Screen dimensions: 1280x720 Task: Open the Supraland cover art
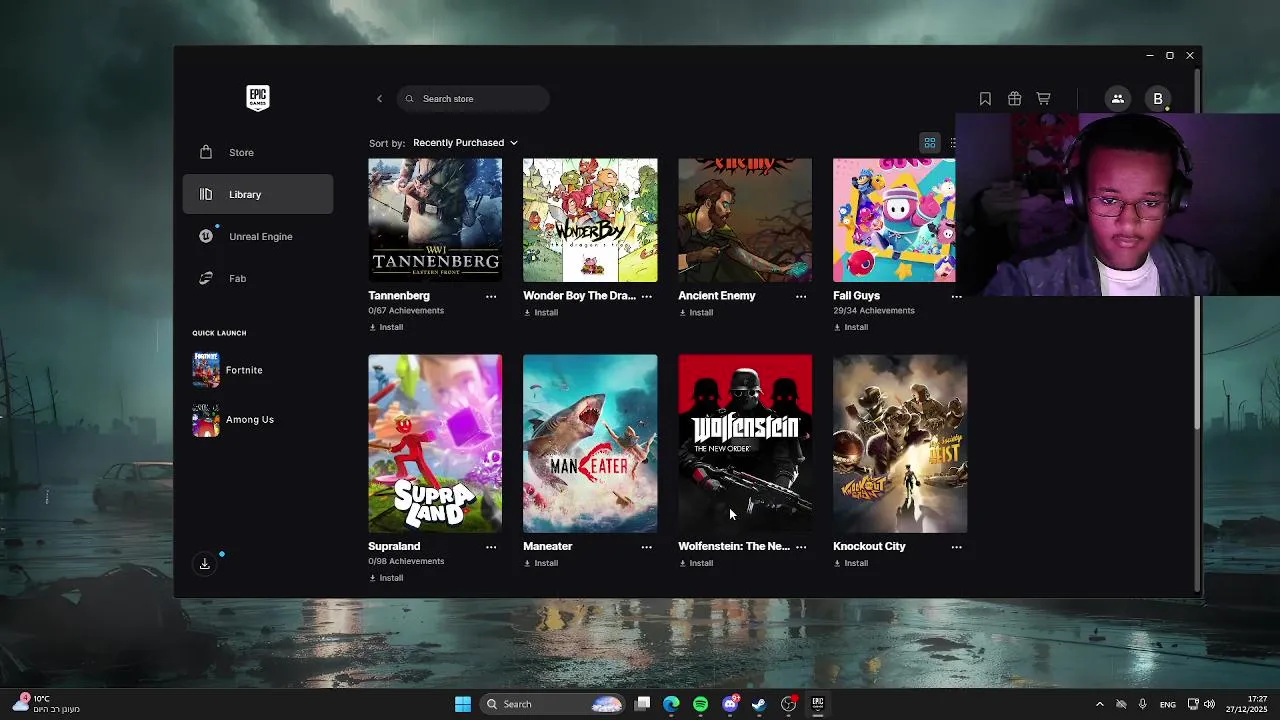pyautogui.click(x=435, y=444)
